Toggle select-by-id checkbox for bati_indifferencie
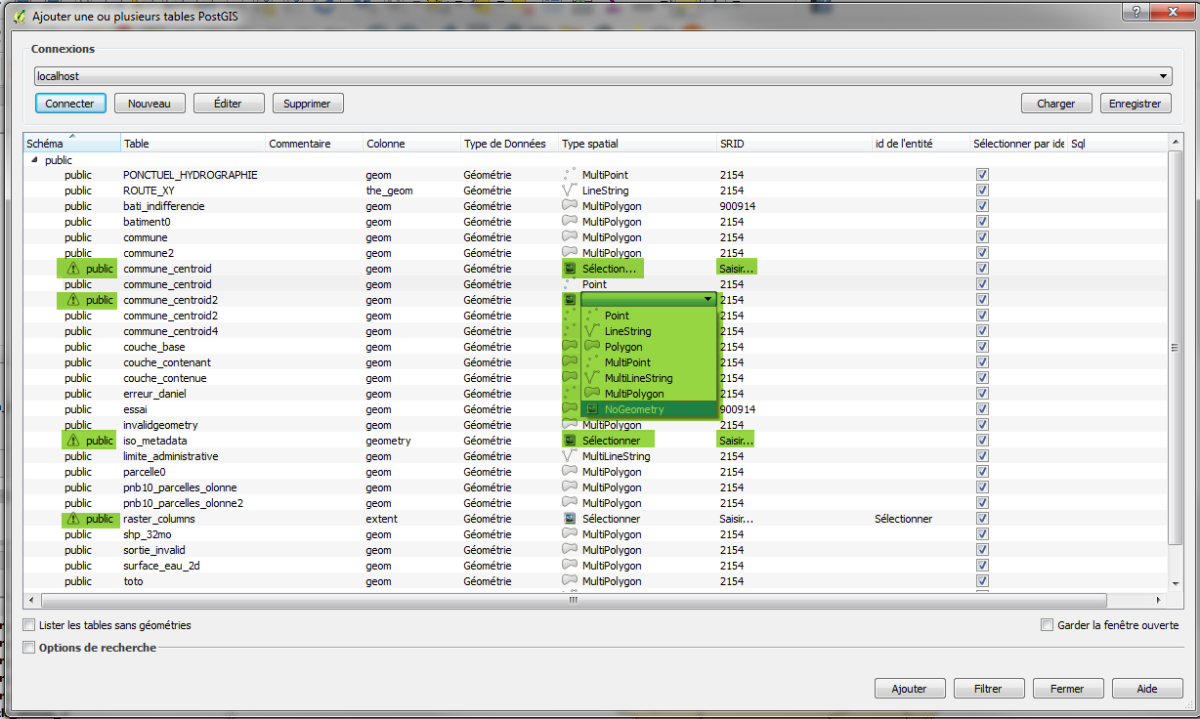Viewport: 1200px width, 719px height. (x=982, y=206)
